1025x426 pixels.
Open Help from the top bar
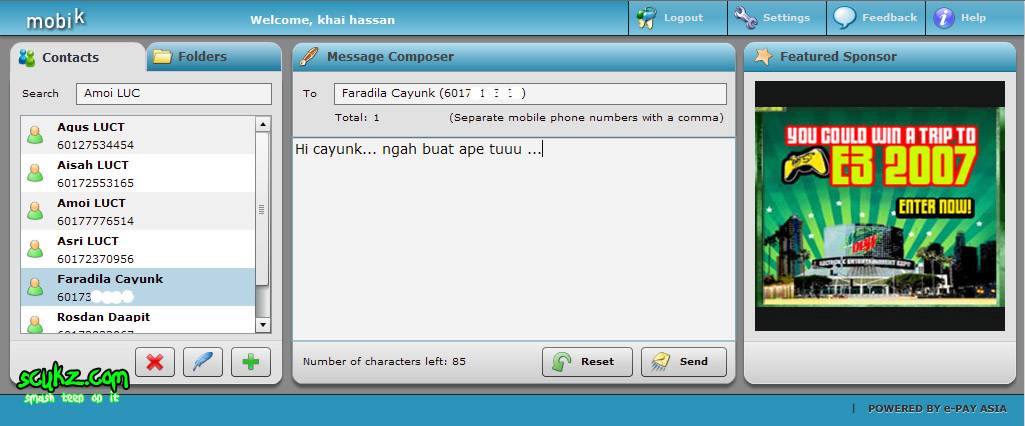961,17
